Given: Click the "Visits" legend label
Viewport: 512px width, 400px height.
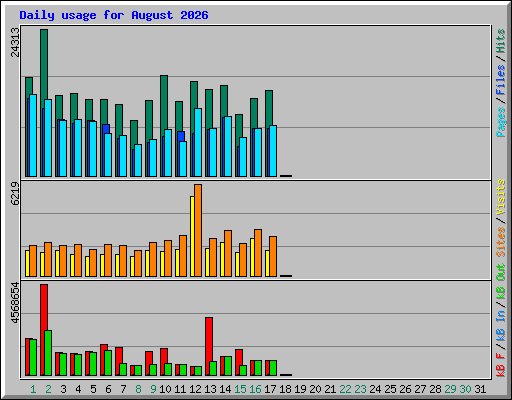Looking at the screenshot, I should click(x=501, y=197).
